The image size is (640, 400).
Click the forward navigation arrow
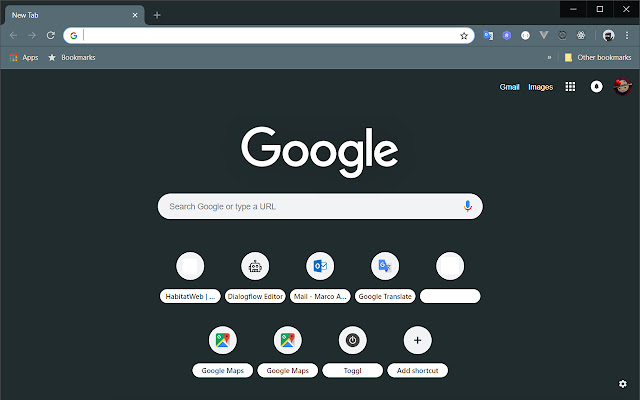tap(32, 36)
